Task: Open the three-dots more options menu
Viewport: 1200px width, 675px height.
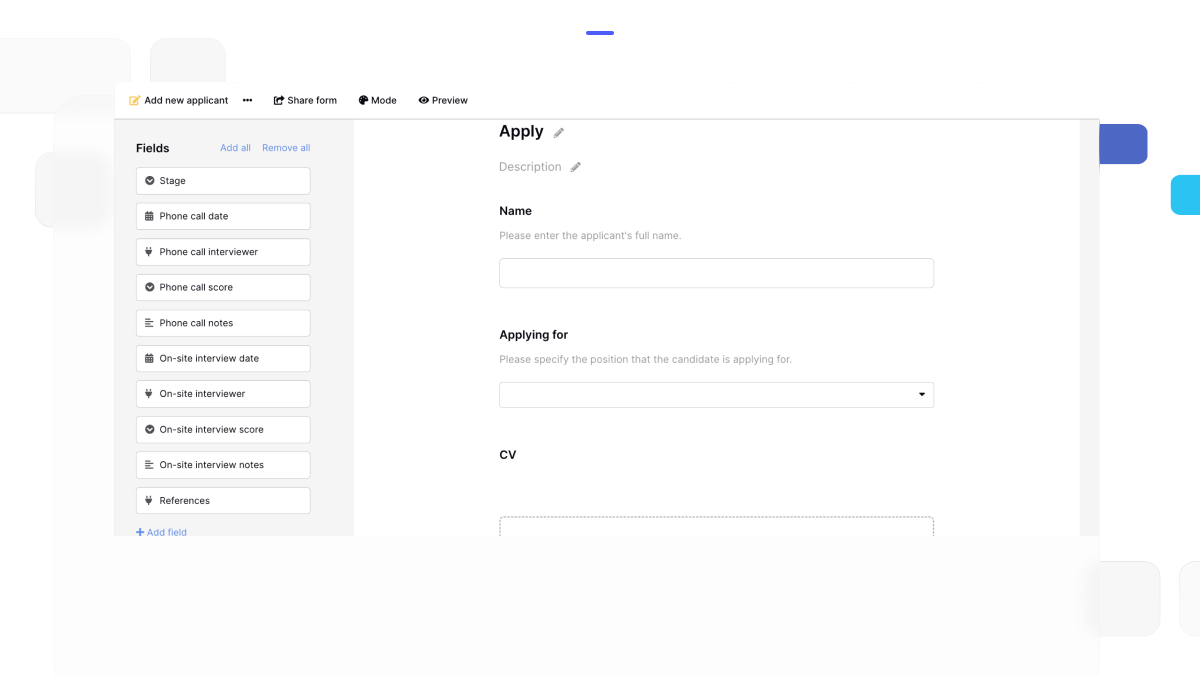Action: tap(247, 101)
